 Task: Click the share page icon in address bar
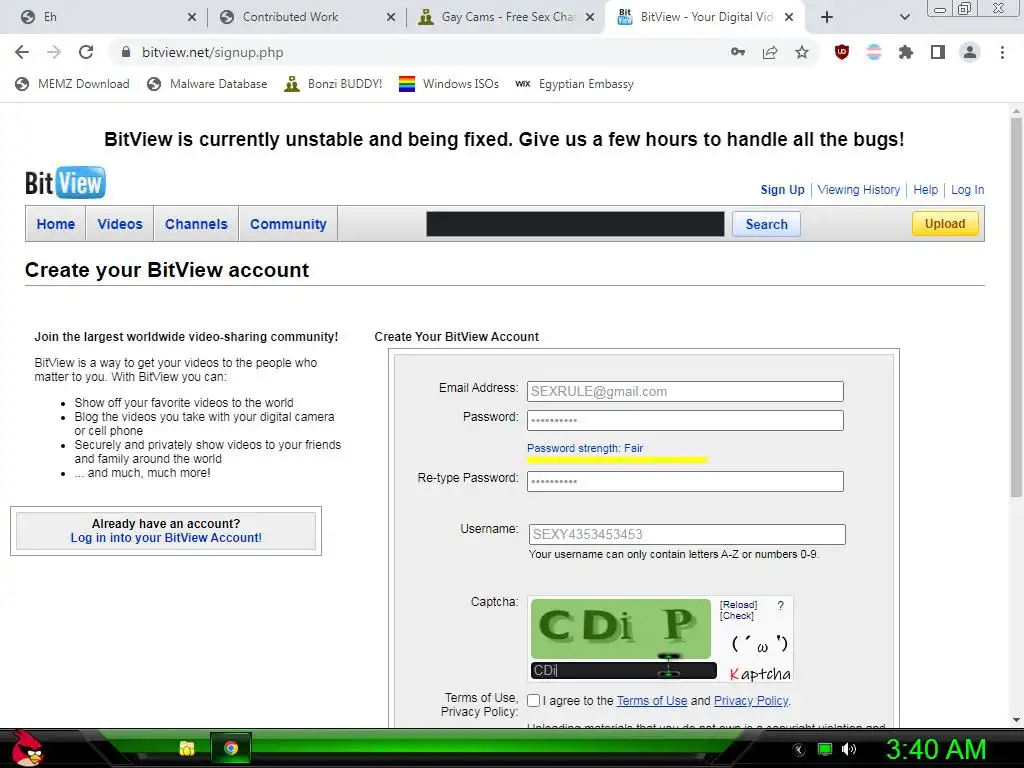770,52
